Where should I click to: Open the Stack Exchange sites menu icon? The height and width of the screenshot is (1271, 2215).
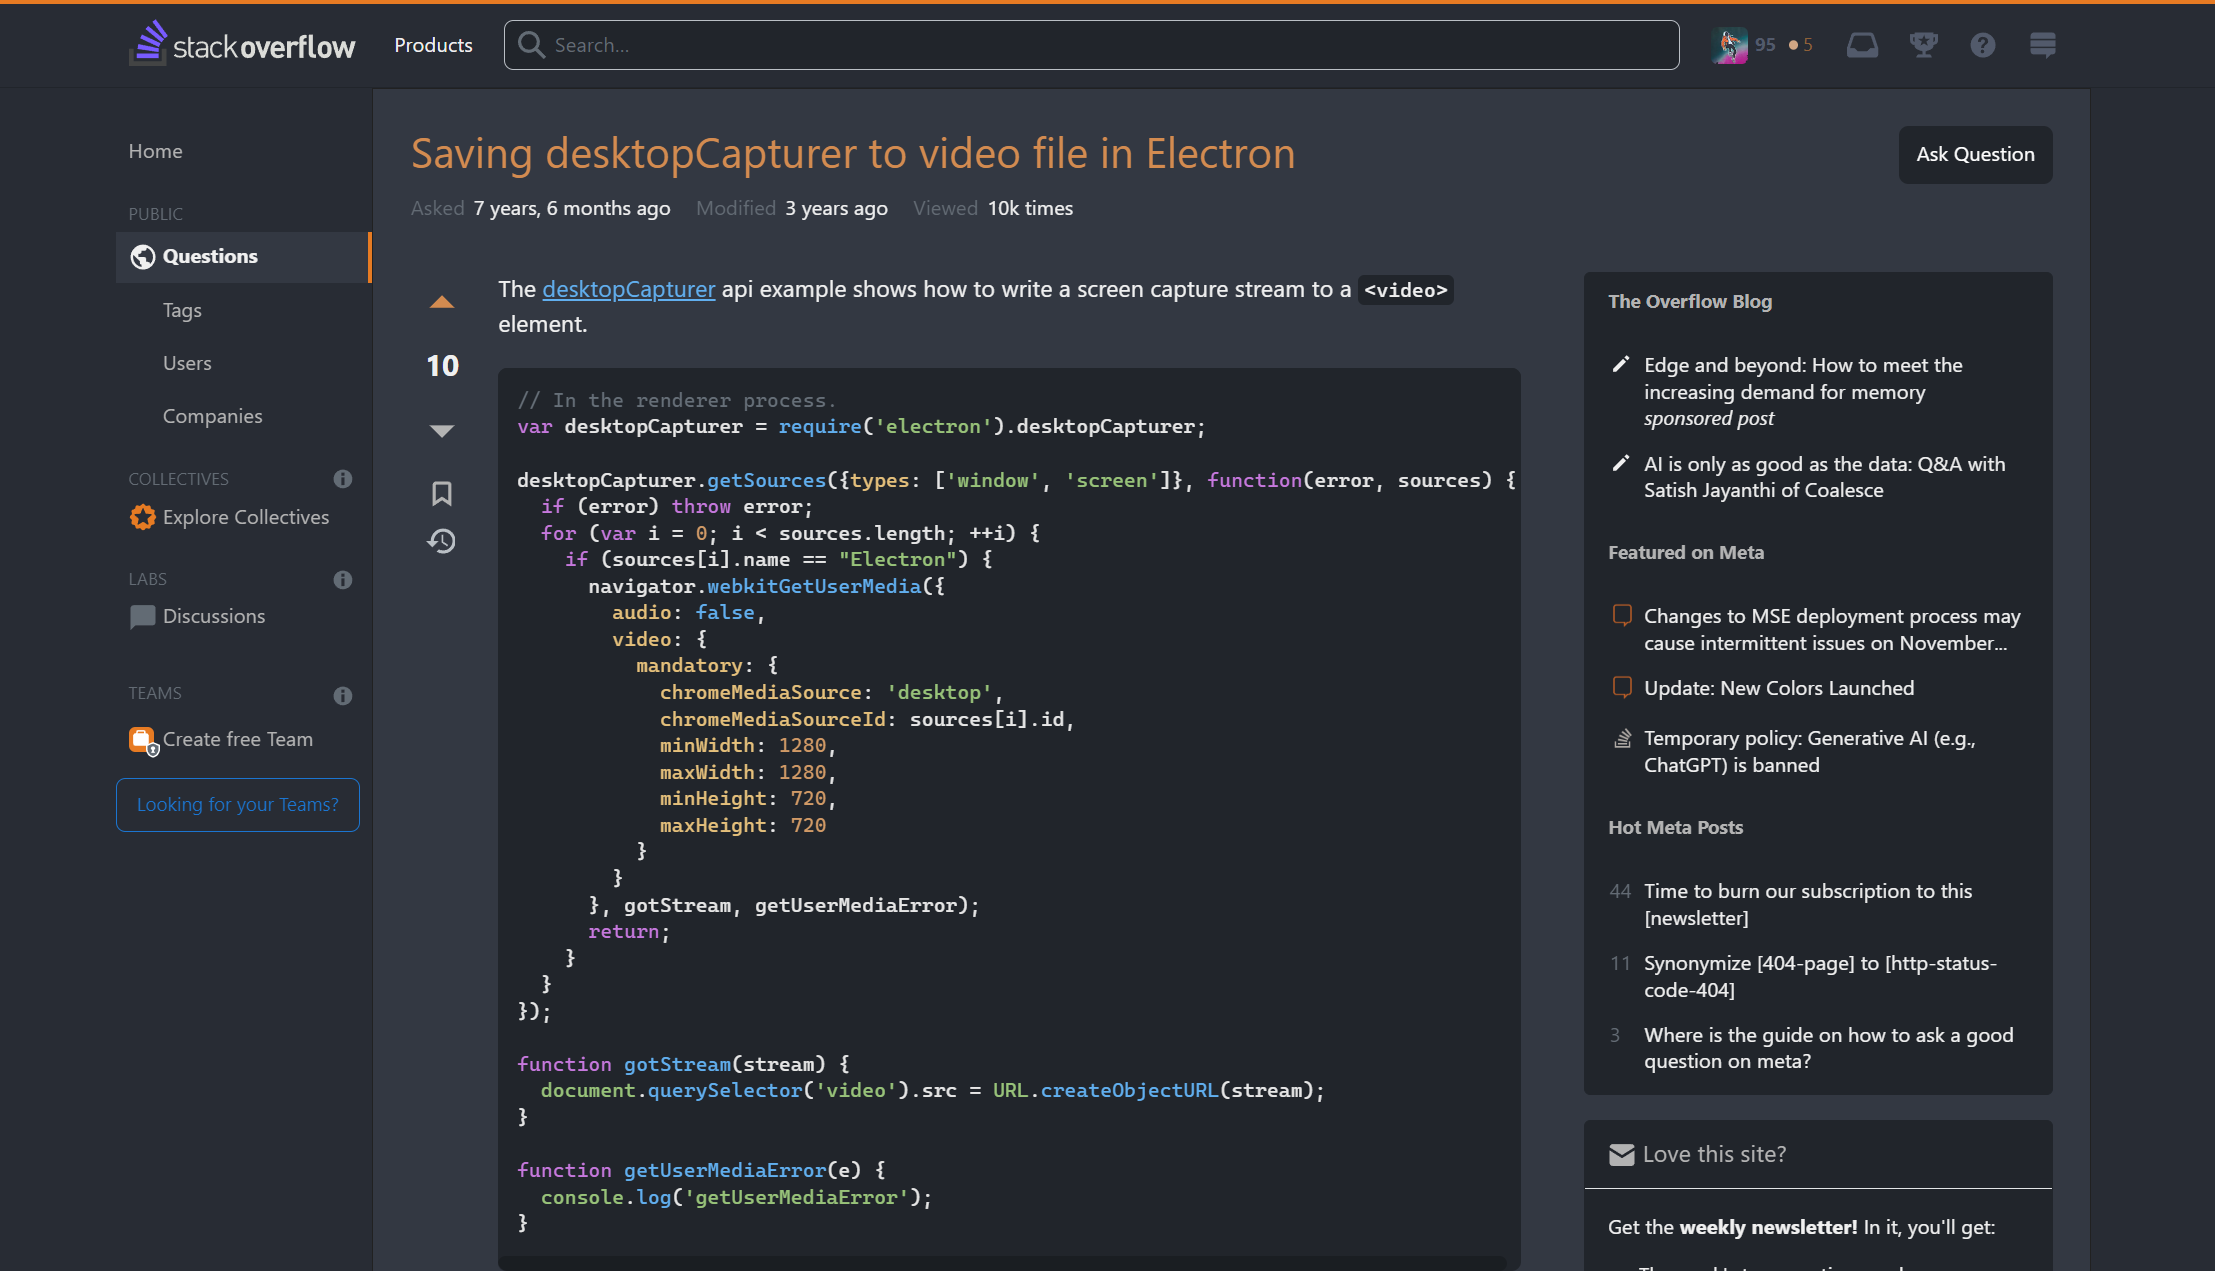pyautogui.click(x=2043, y=45)
